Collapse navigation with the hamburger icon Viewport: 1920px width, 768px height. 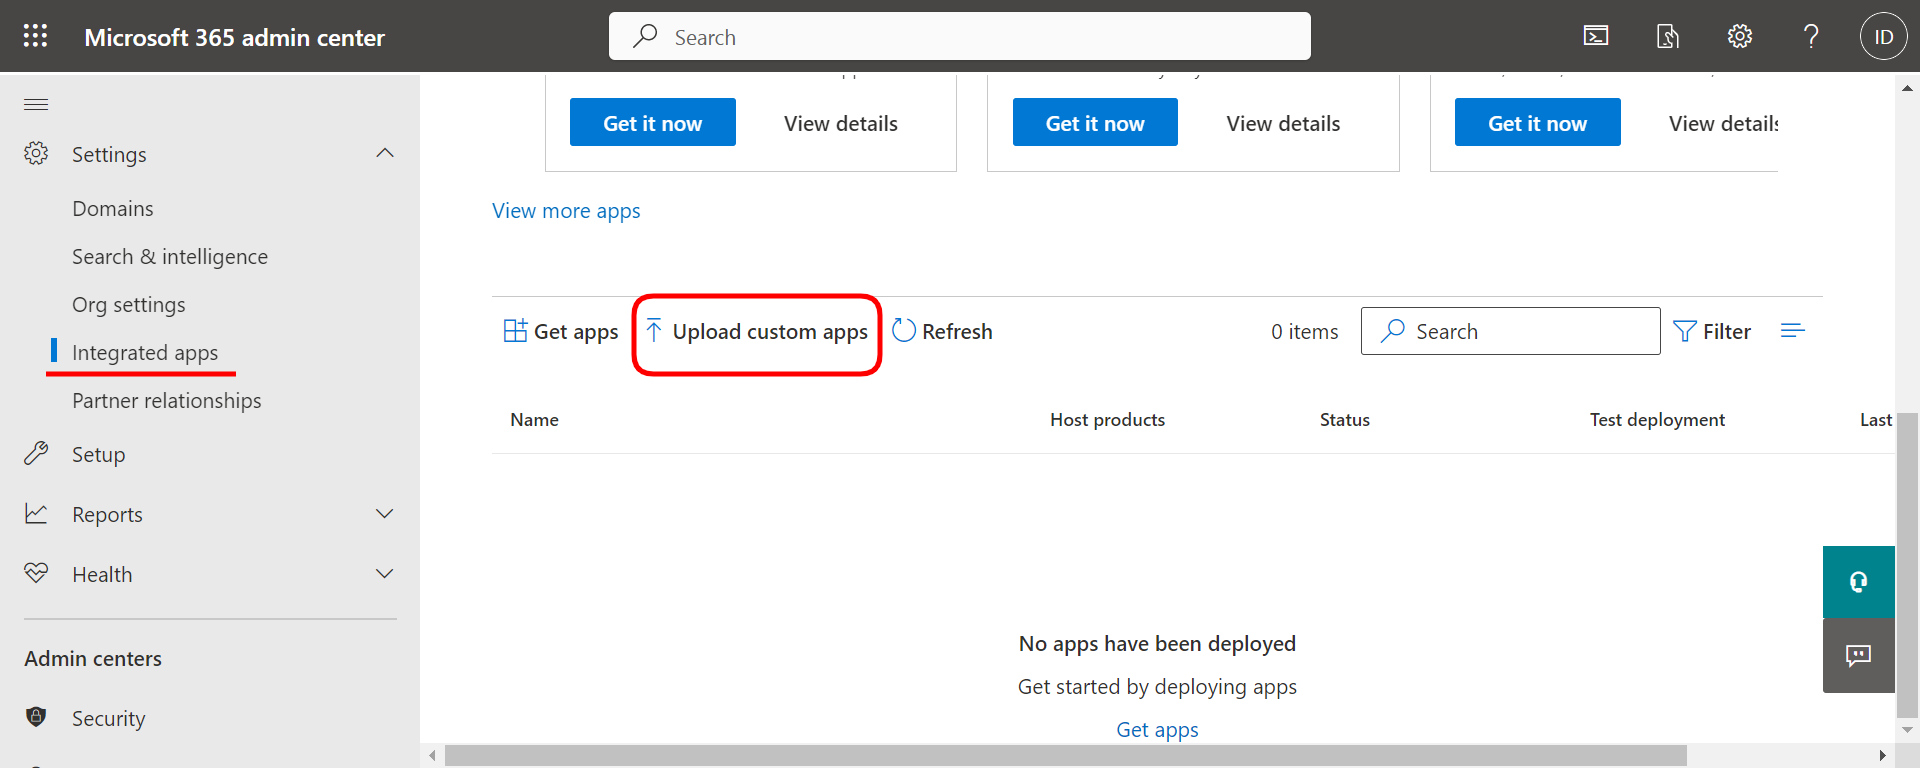[x=36, y=104]
